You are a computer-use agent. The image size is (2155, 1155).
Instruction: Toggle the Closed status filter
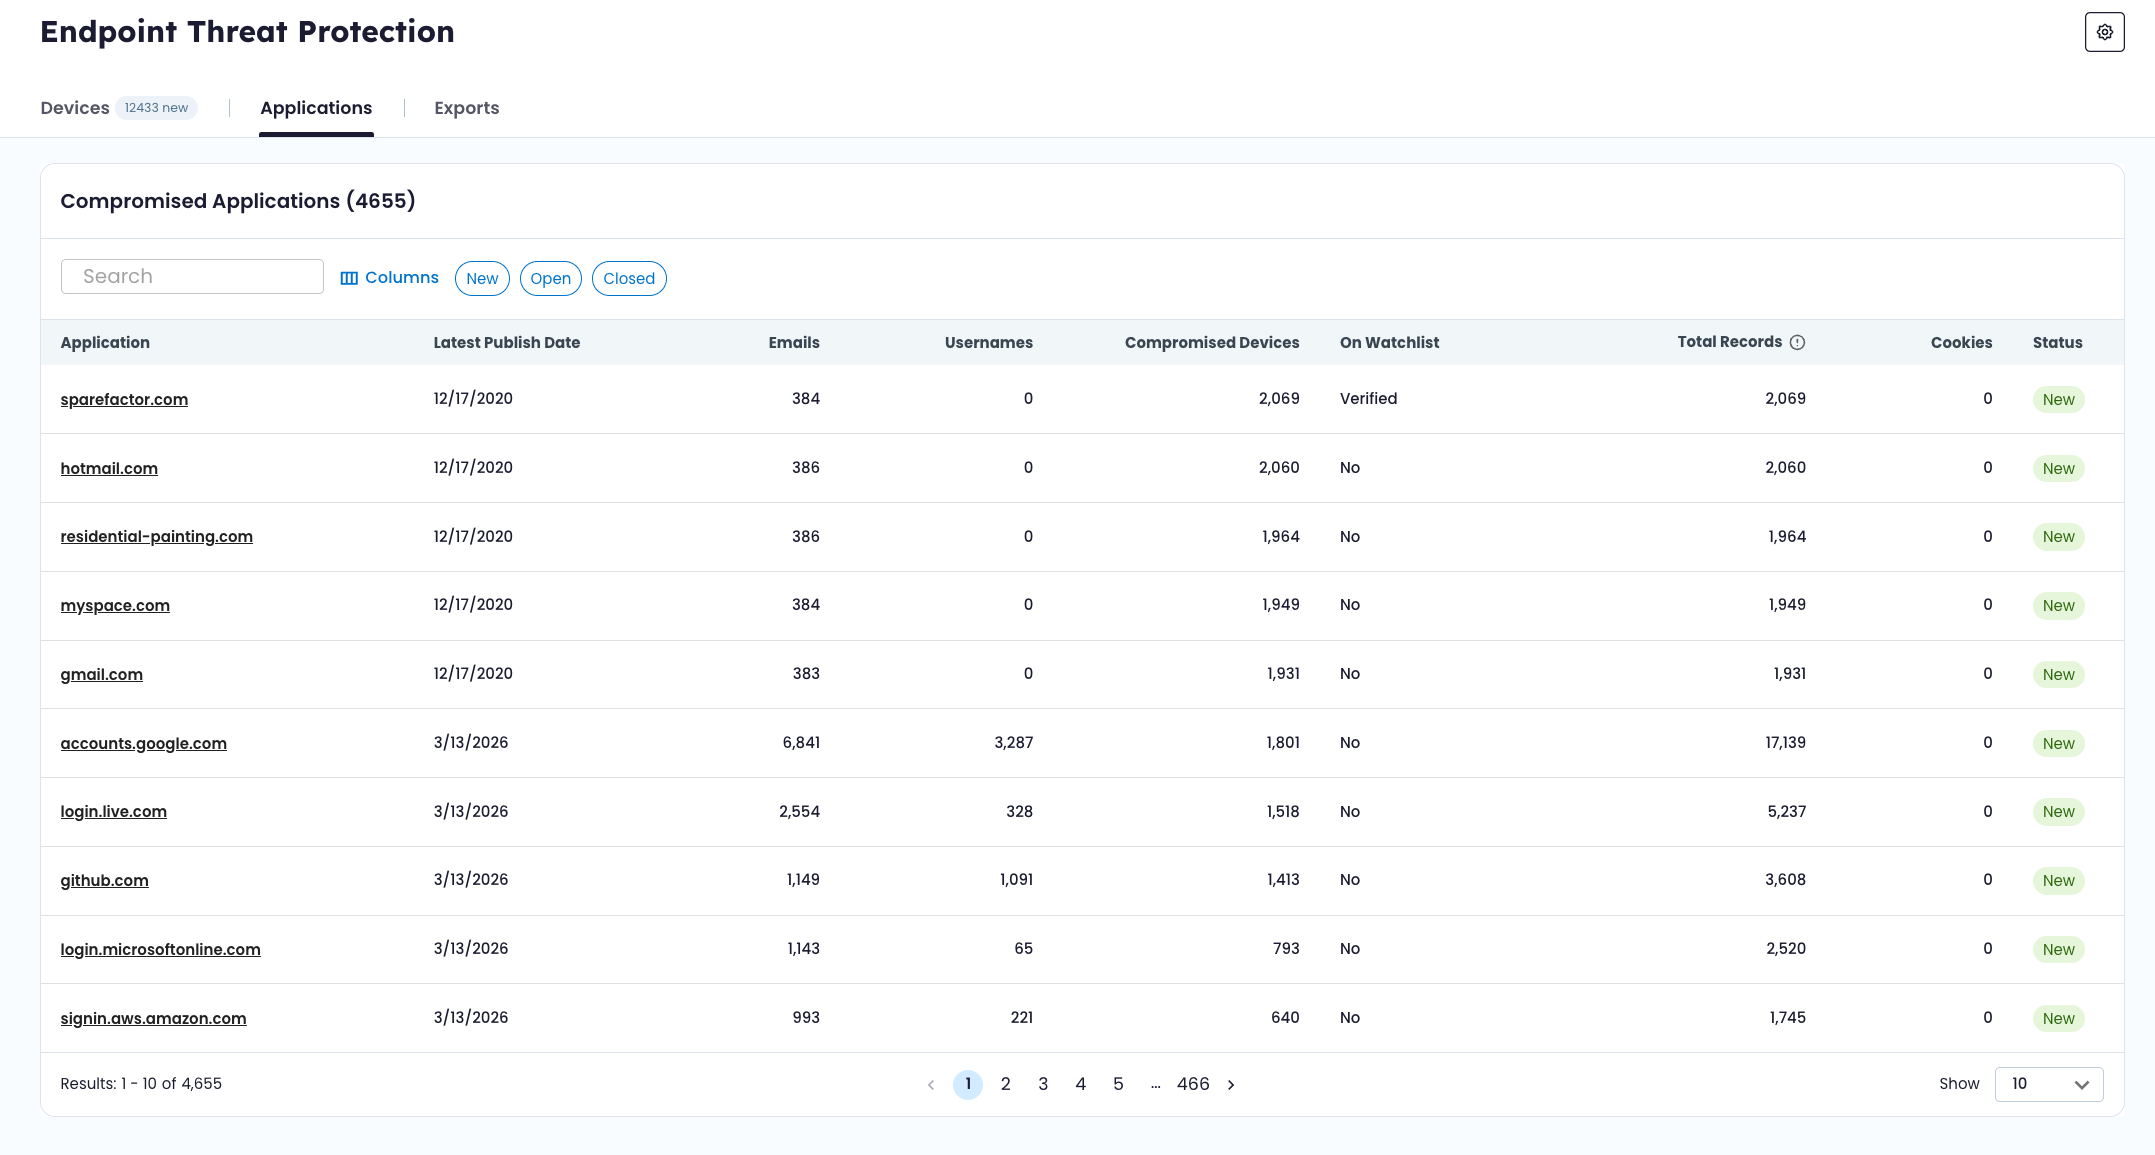tap(628, 279)
